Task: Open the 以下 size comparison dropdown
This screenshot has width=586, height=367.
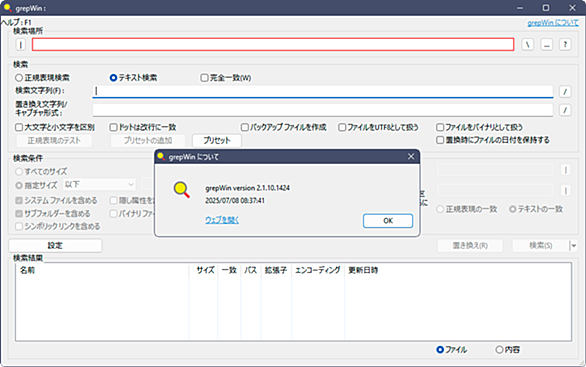Action: point(99,185)
